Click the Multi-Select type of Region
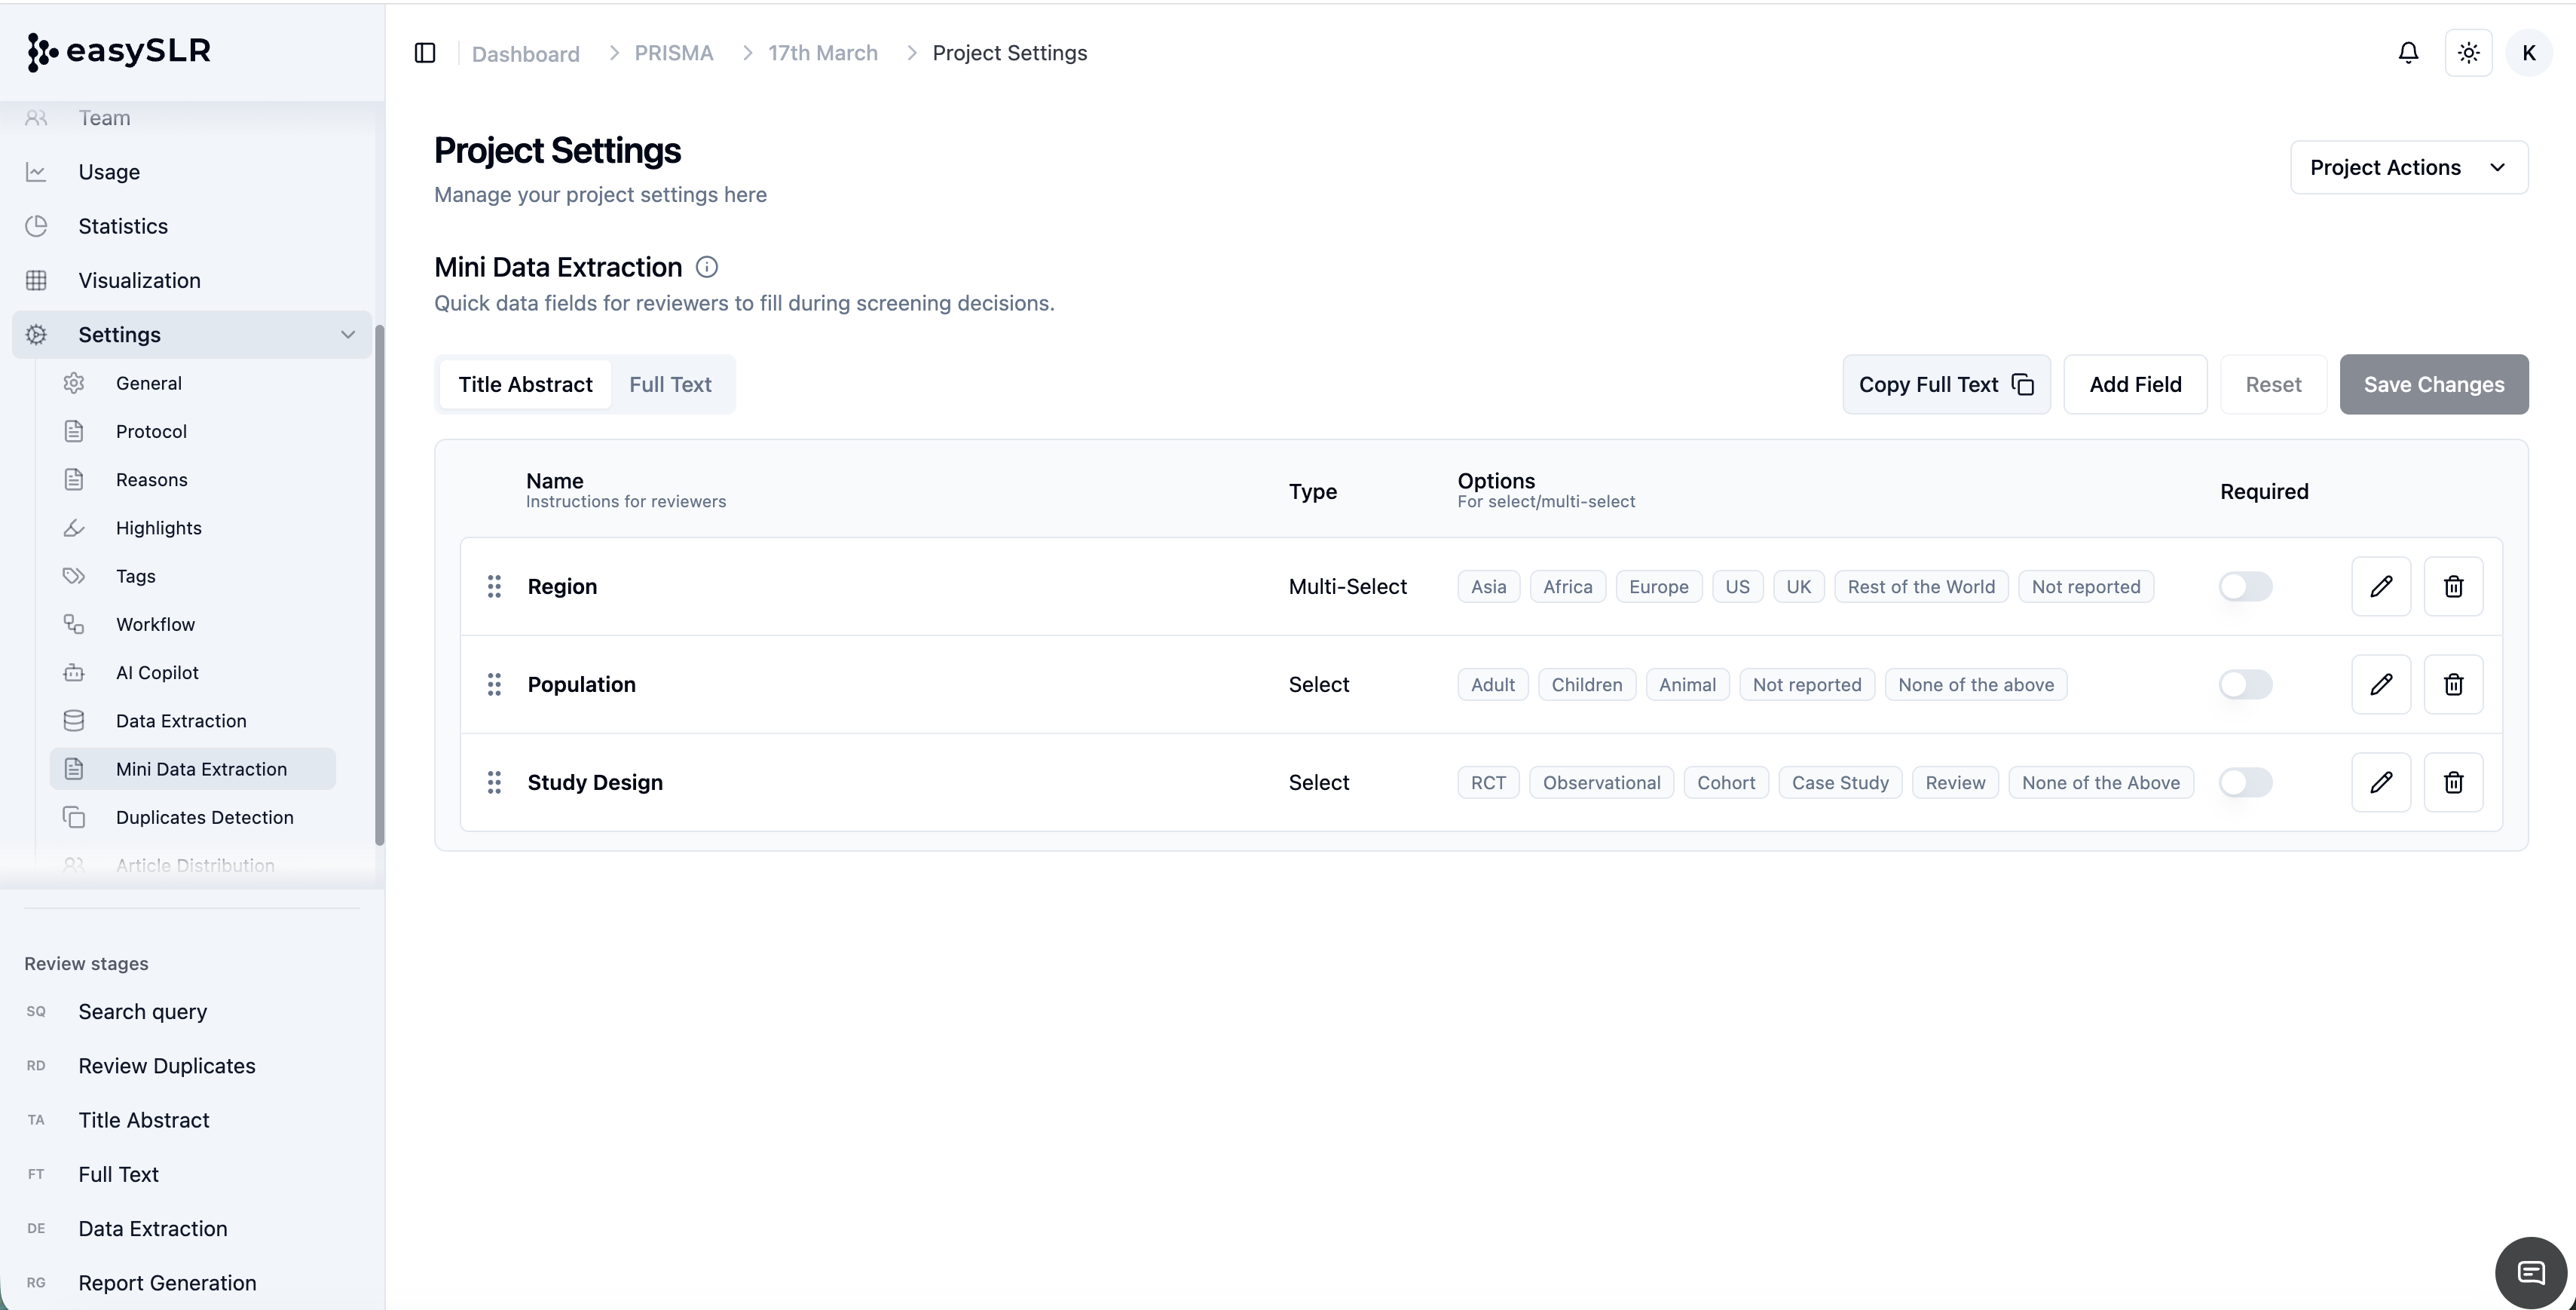This screenshot has width=2576, height=1310. [x=1347, y=586]
